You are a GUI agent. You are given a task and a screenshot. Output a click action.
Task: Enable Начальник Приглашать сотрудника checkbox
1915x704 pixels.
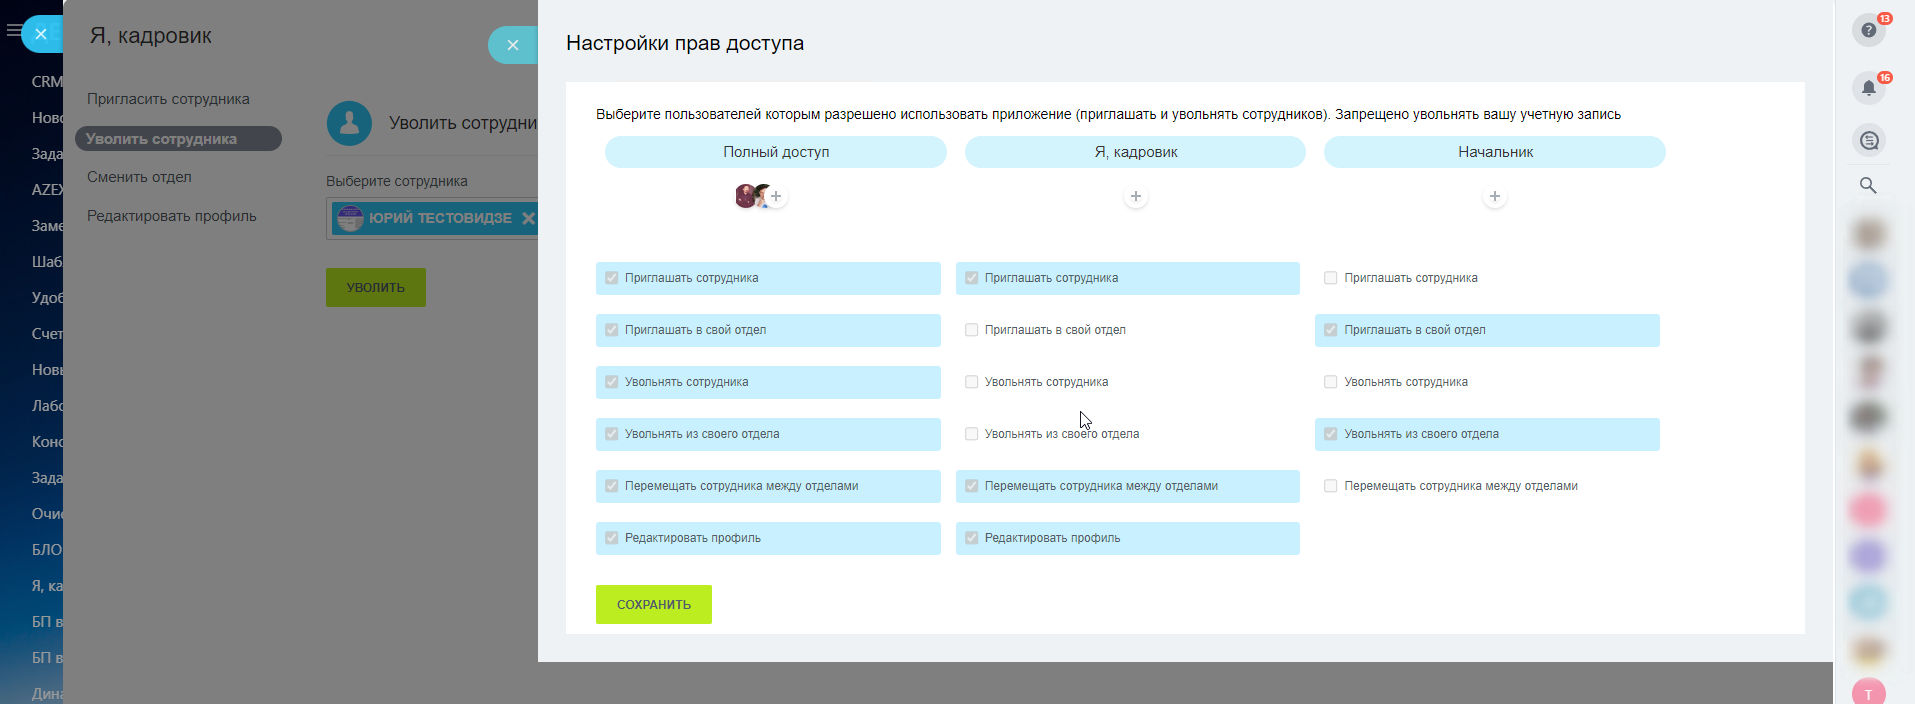point(1331,278)
